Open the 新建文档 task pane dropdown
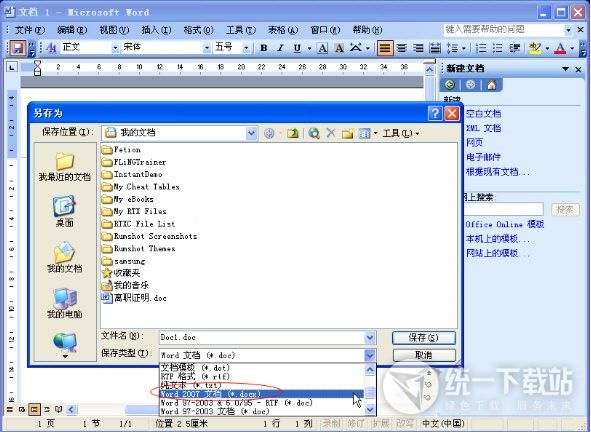This screenshot has width=591, height=432. pos(565,69)
